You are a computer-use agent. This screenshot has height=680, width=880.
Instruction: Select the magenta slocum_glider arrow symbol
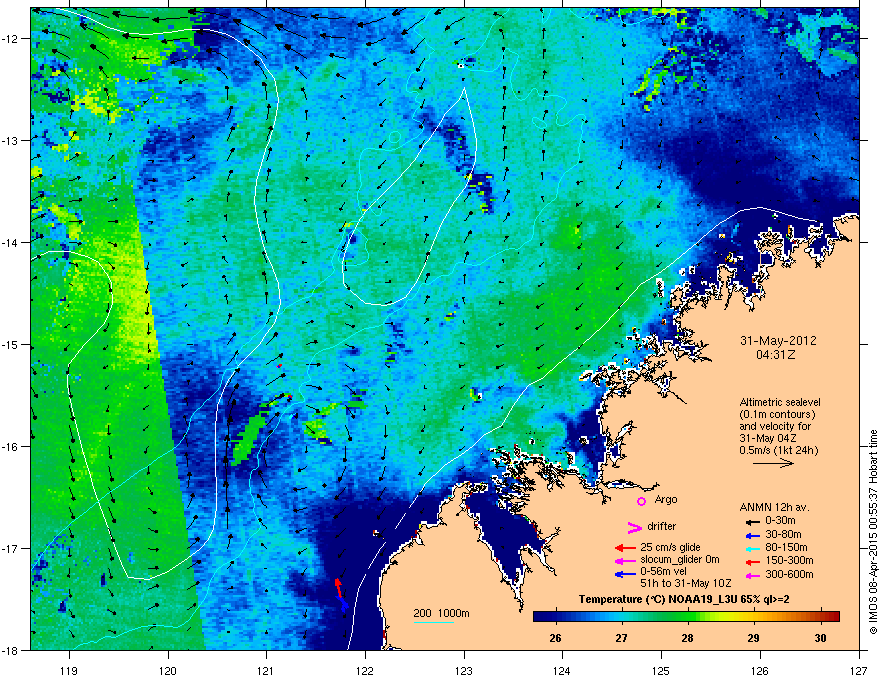click(x=625, y=560)
